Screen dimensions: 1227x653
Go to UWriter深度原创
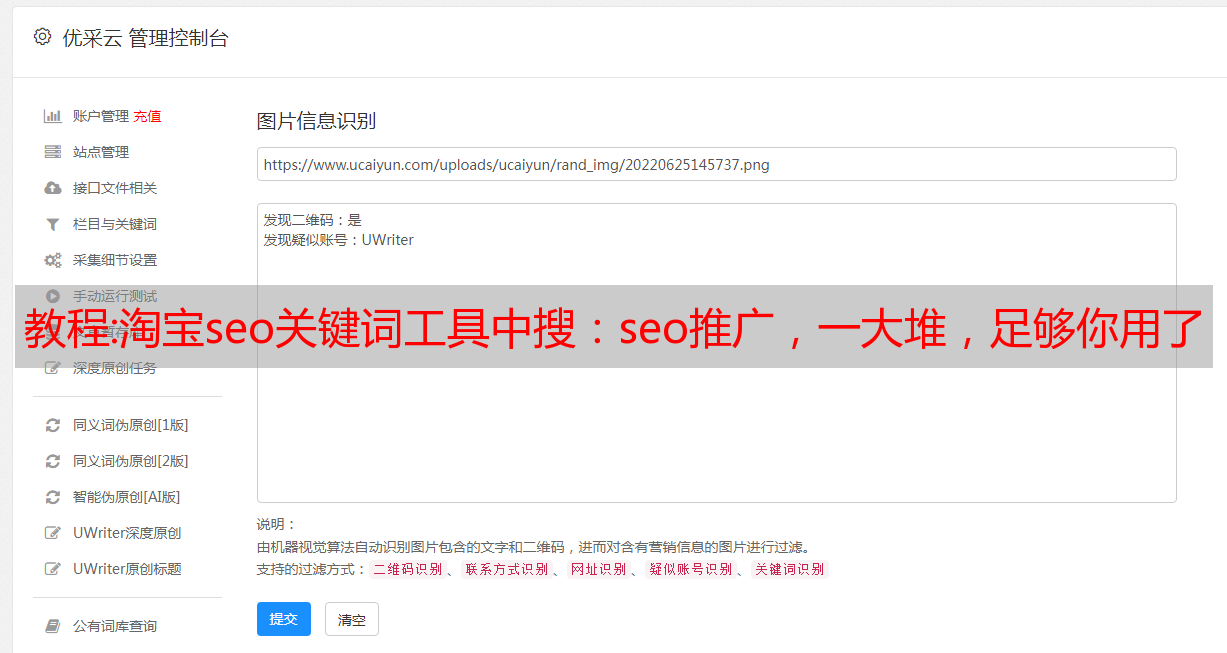tap(127, 533)
